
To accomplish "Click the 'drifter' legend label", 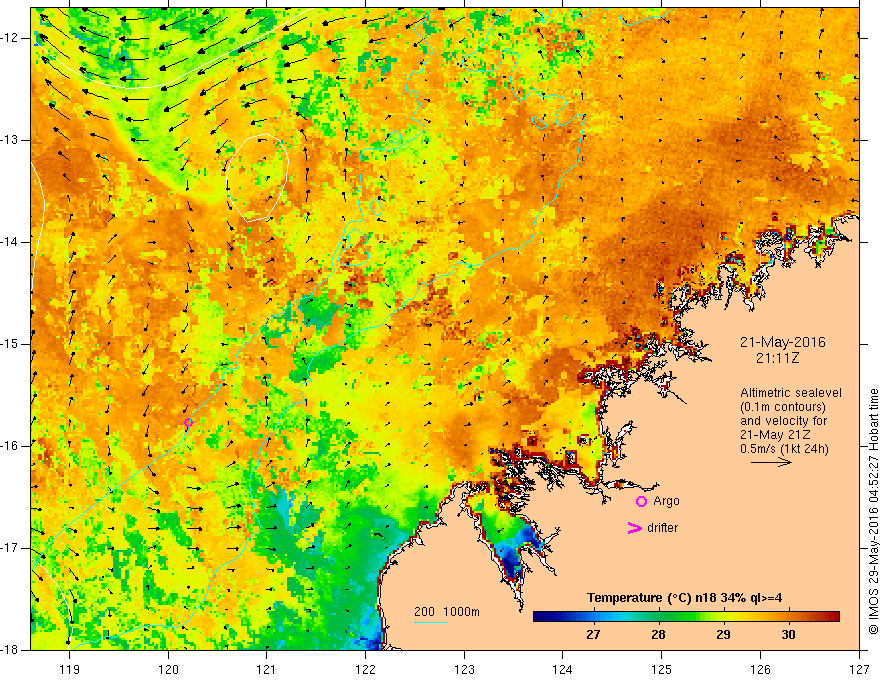I will pyautogui.click(x=662, y=528).
